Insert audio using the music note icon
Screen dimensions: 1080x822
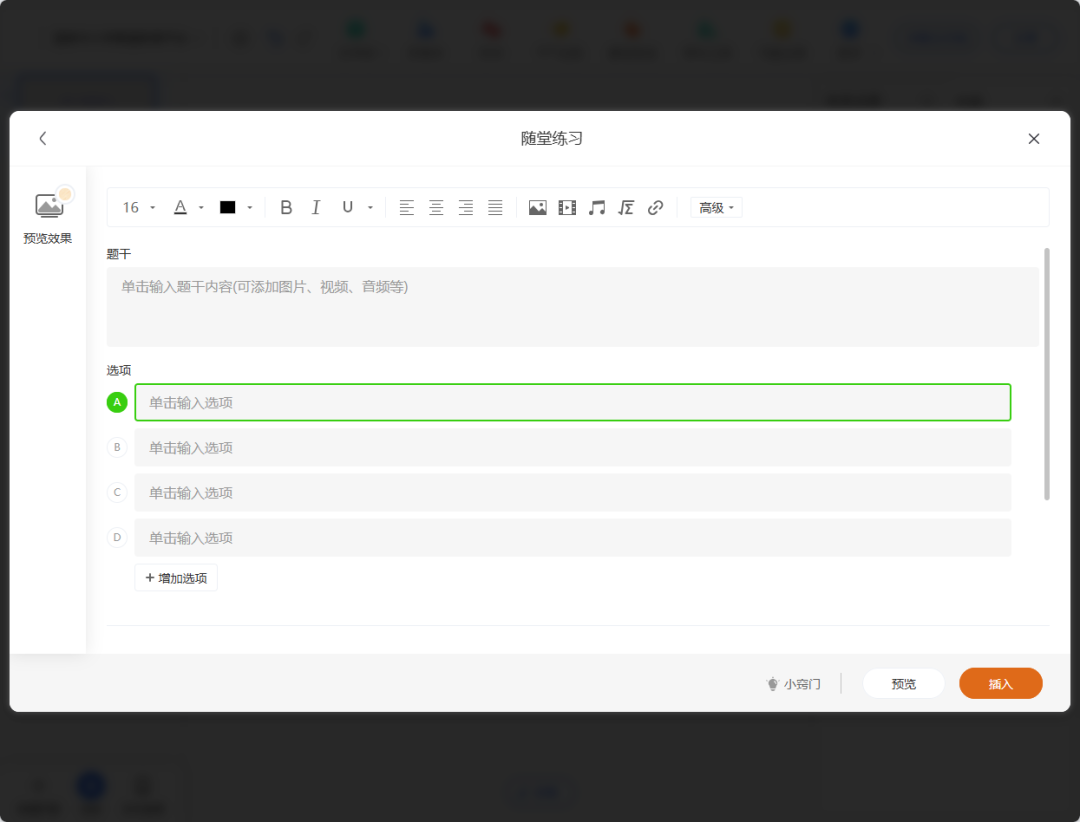[597, 208]
